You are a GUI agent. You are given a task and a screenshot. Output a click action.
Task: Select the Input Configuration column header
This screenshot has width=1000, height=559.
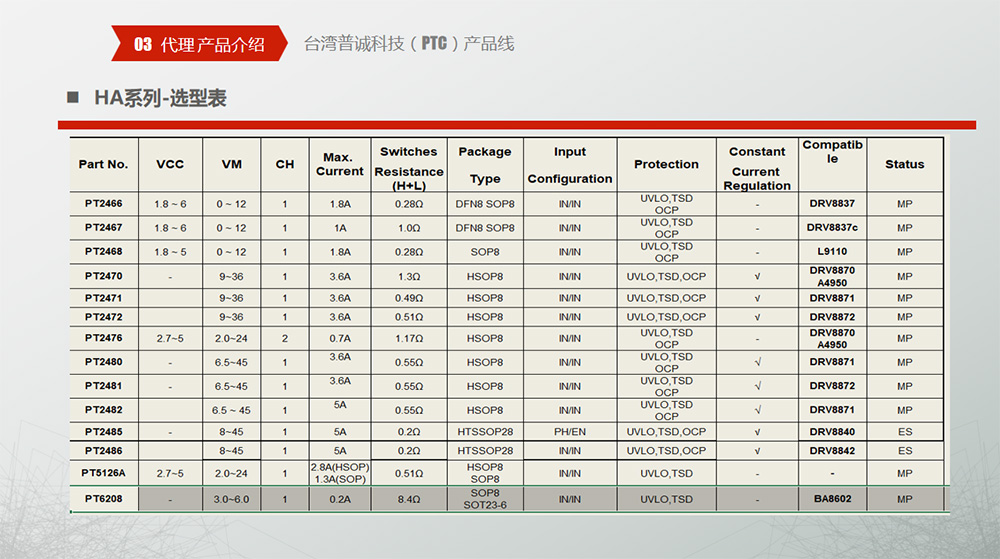[570, 165]
